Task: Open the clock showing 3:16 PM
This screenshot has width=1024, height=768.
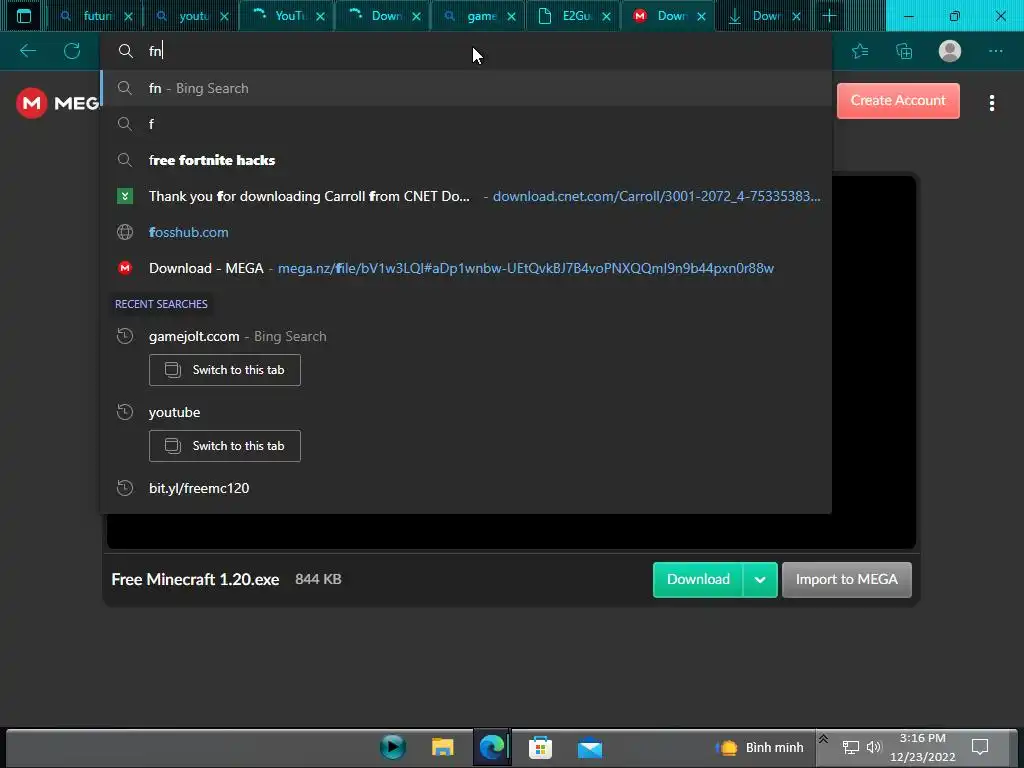Action: click(x=922, y=747)
